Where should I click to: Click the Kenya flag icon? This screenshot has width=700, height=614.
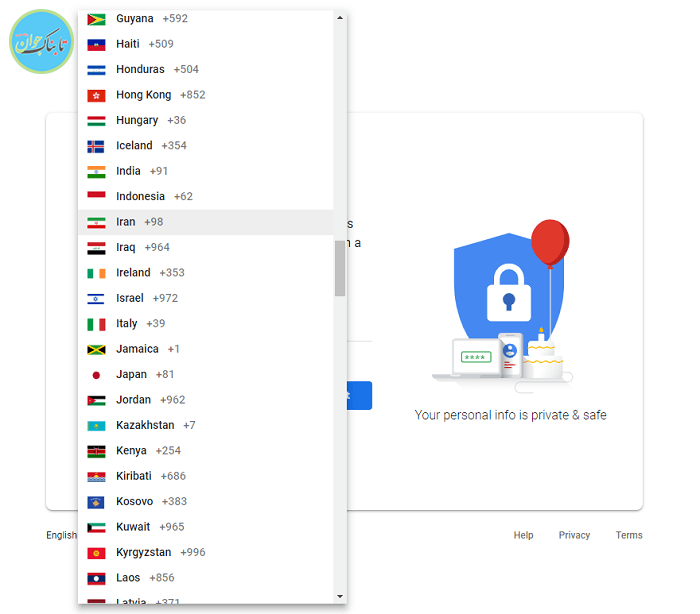(x=96, y=451)
